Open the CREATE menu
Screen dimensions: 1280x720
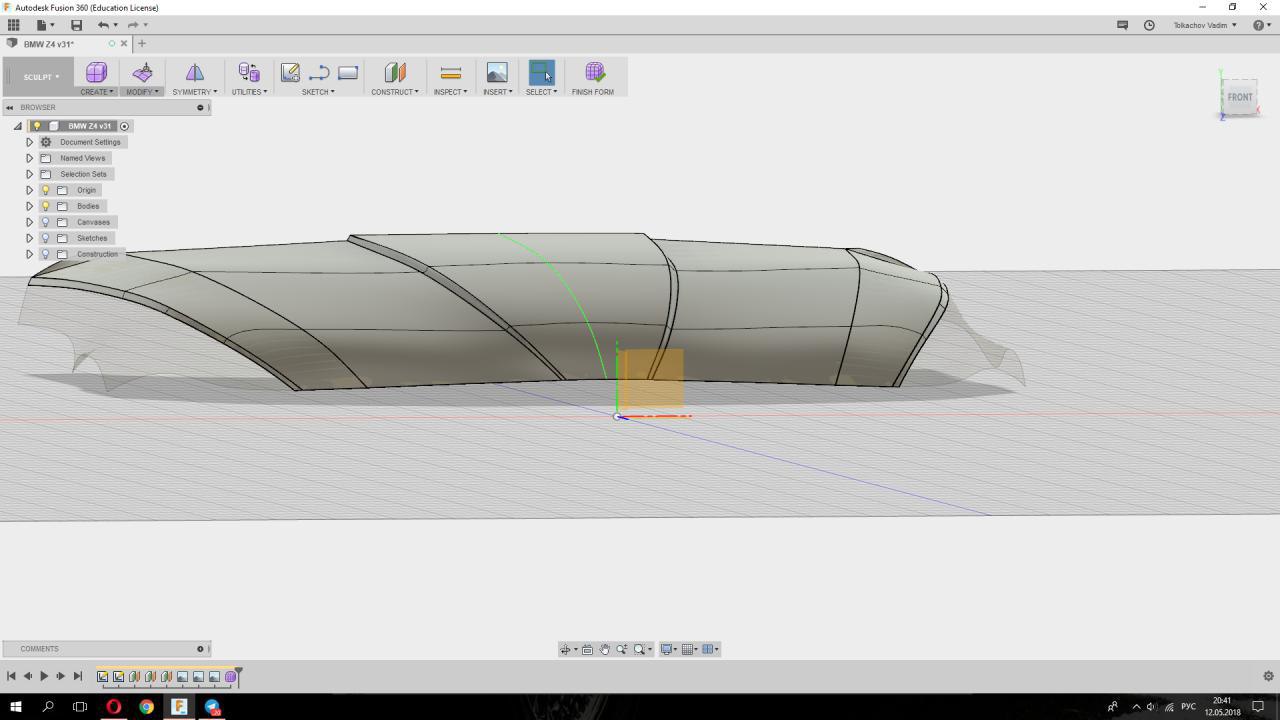[x=97, y=92]
